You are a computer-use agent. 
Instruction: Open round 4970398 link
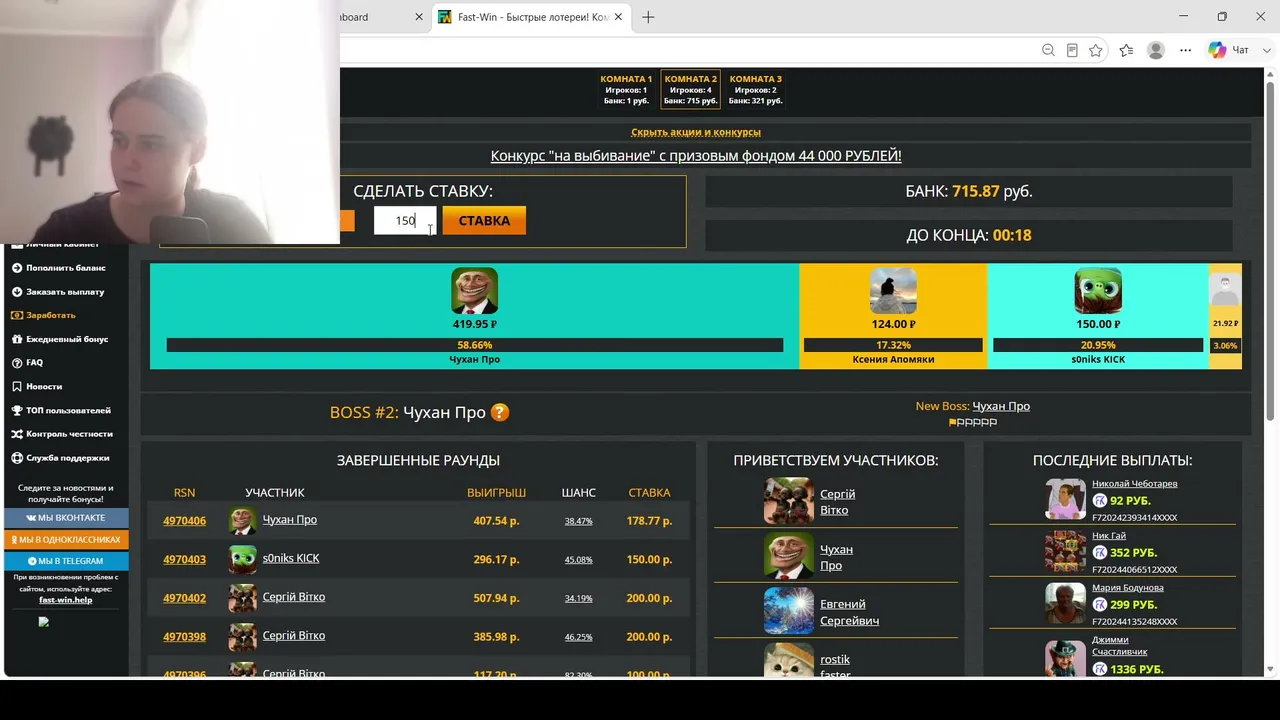coord(185,637)
